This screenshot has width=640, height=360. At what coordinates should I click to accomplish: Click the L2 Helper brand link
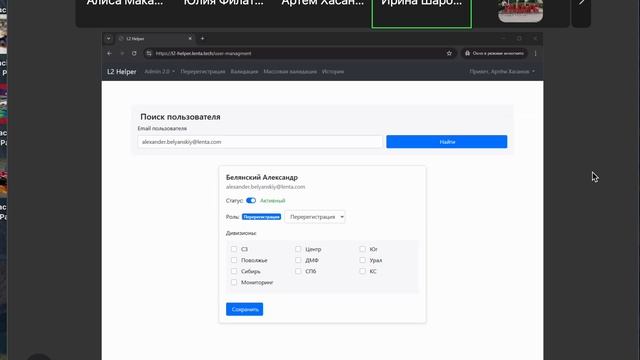(122, 71)
